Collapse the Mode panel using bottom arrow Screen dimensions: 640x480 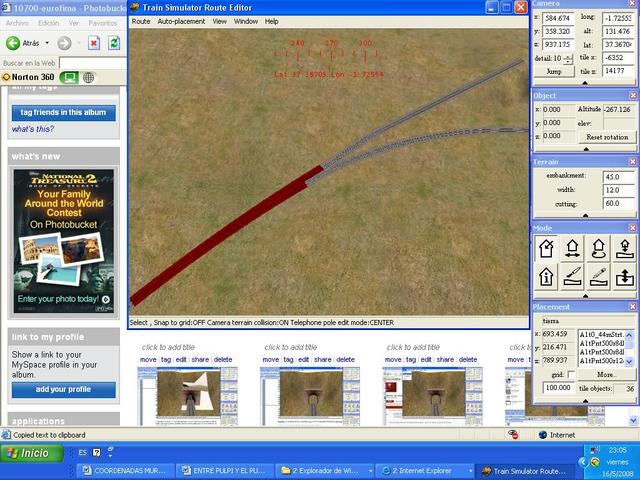pyautogui.click(x=585, y=295)
